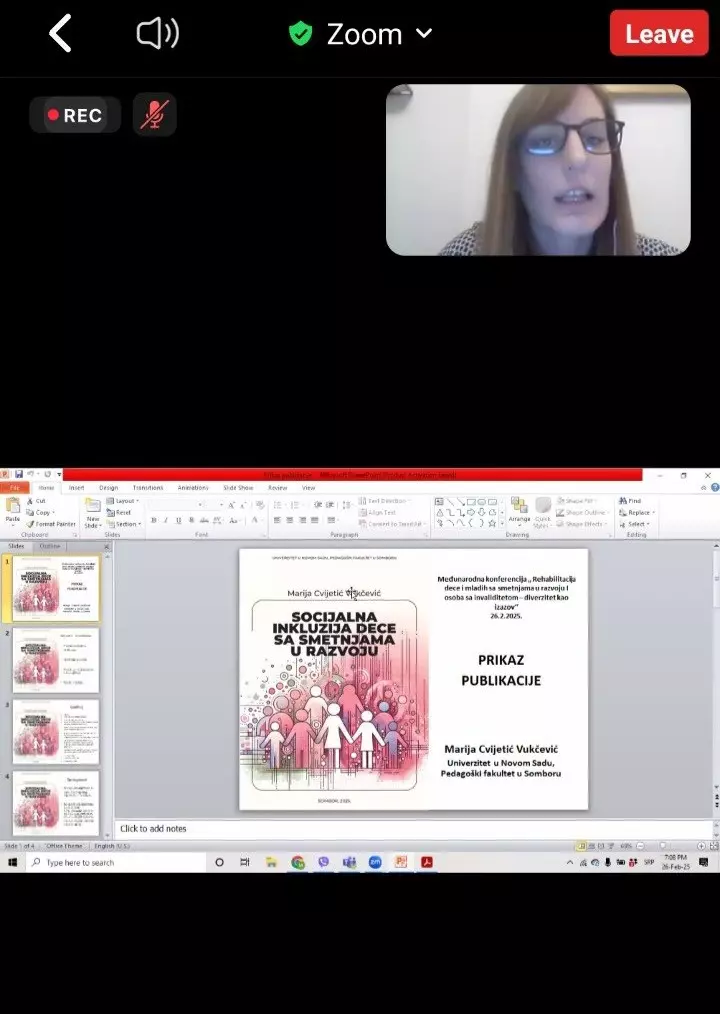Center the paragraph text

click(290, 520)
